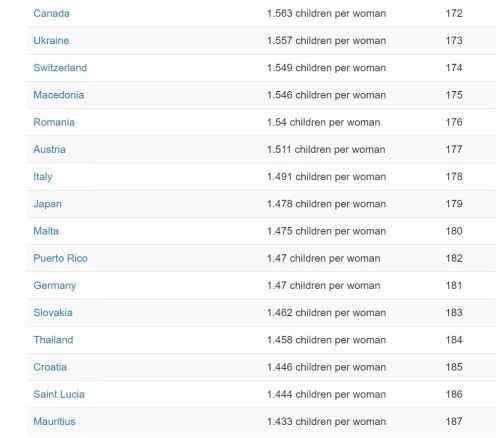The image size is (500, 438).
Task: Open the Romania country link
Action: (54, 122)
